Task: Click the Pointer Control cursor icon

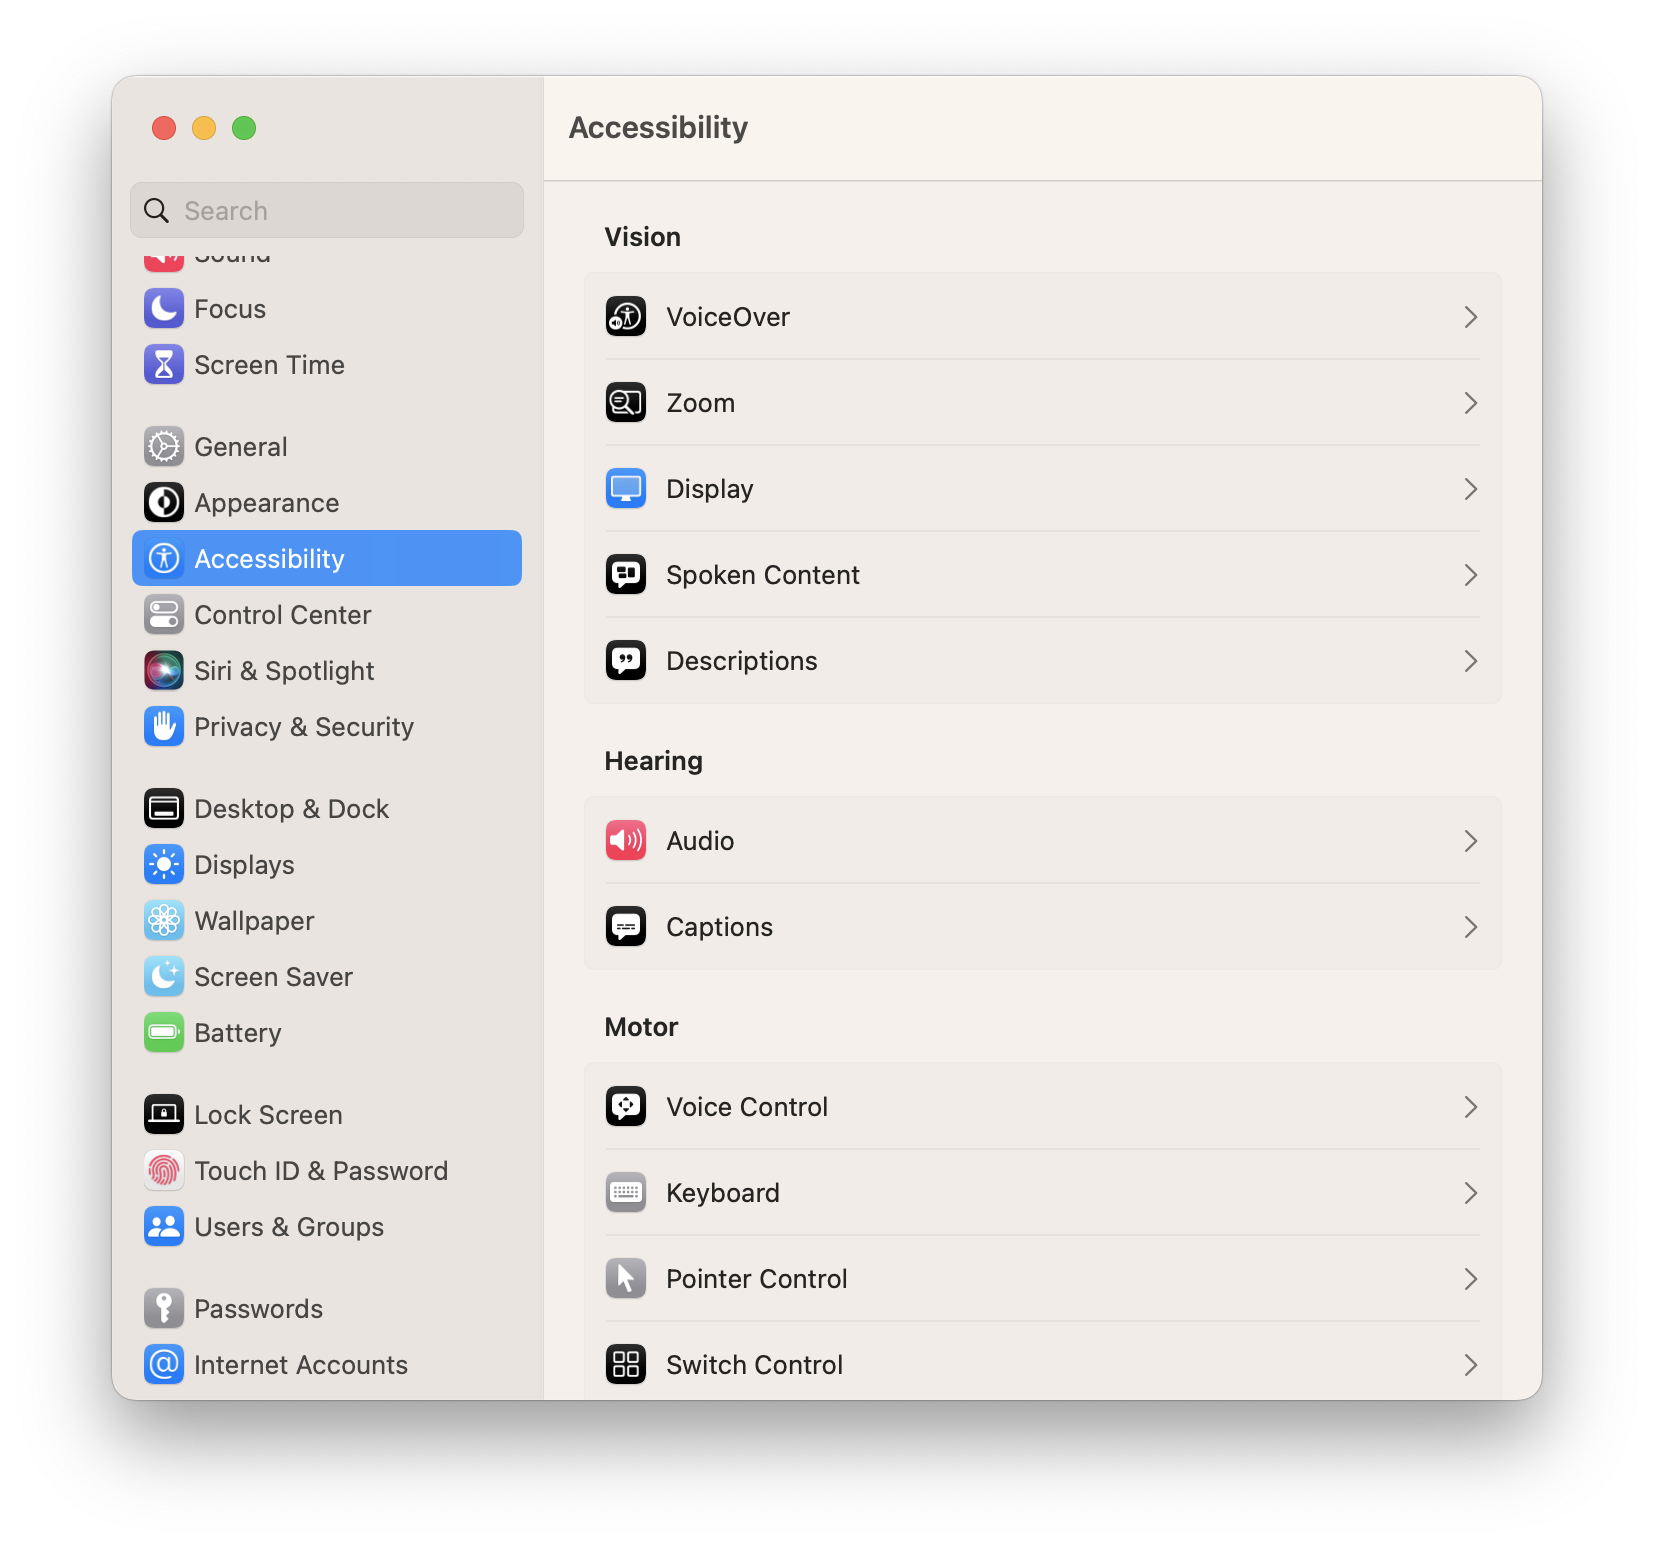Action: (x=626, y=1279)
